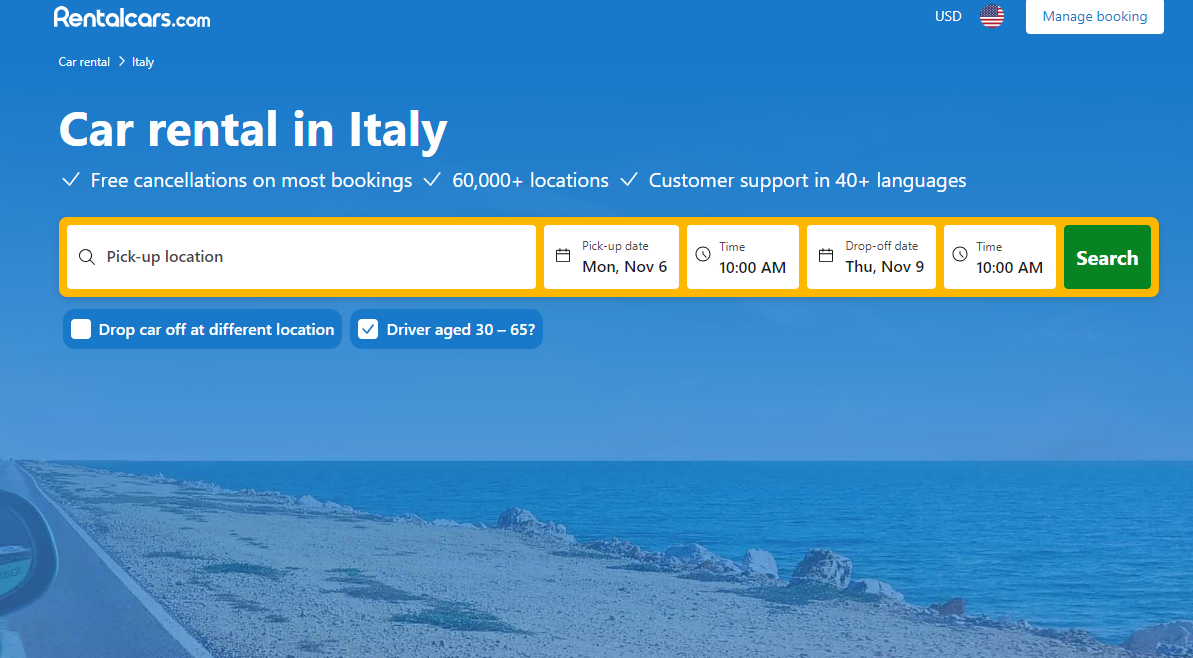Open the Drop-off date Thu, Nov 9 picker
1193x658 pixels.
click(884, 267)
